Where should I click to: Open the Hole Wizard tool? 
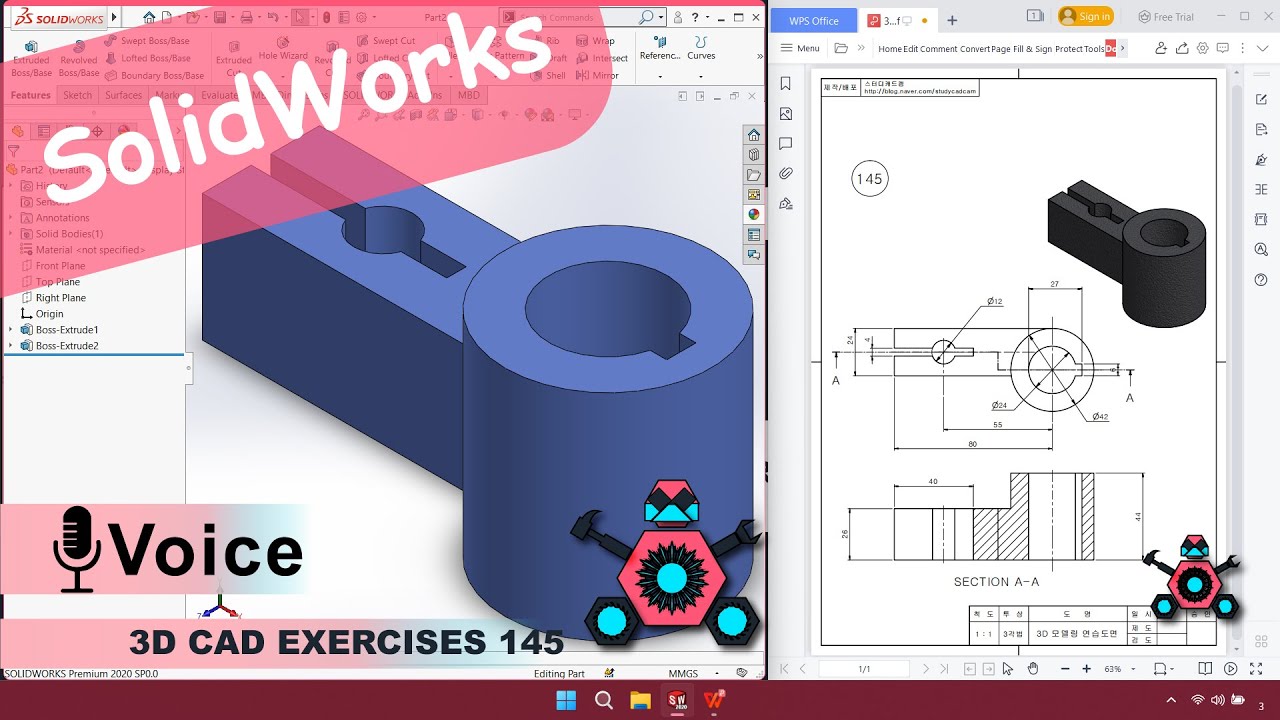[x=283, y=49]
